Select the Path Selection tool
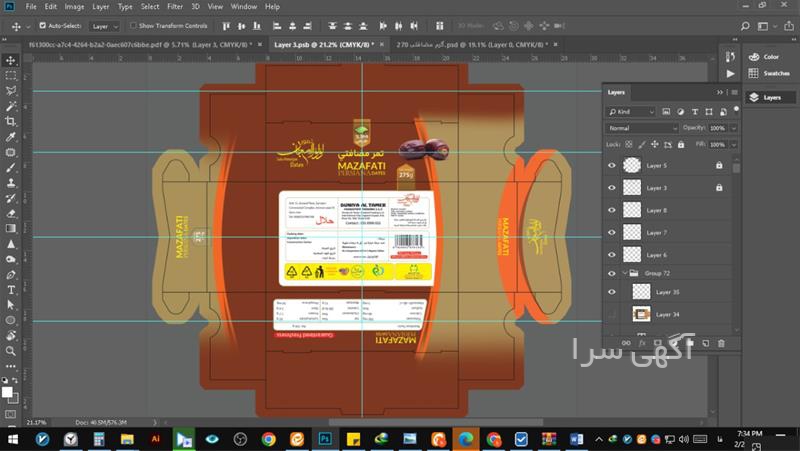The image size is (800, 451). pyautogui.click(x=10, y=305)
